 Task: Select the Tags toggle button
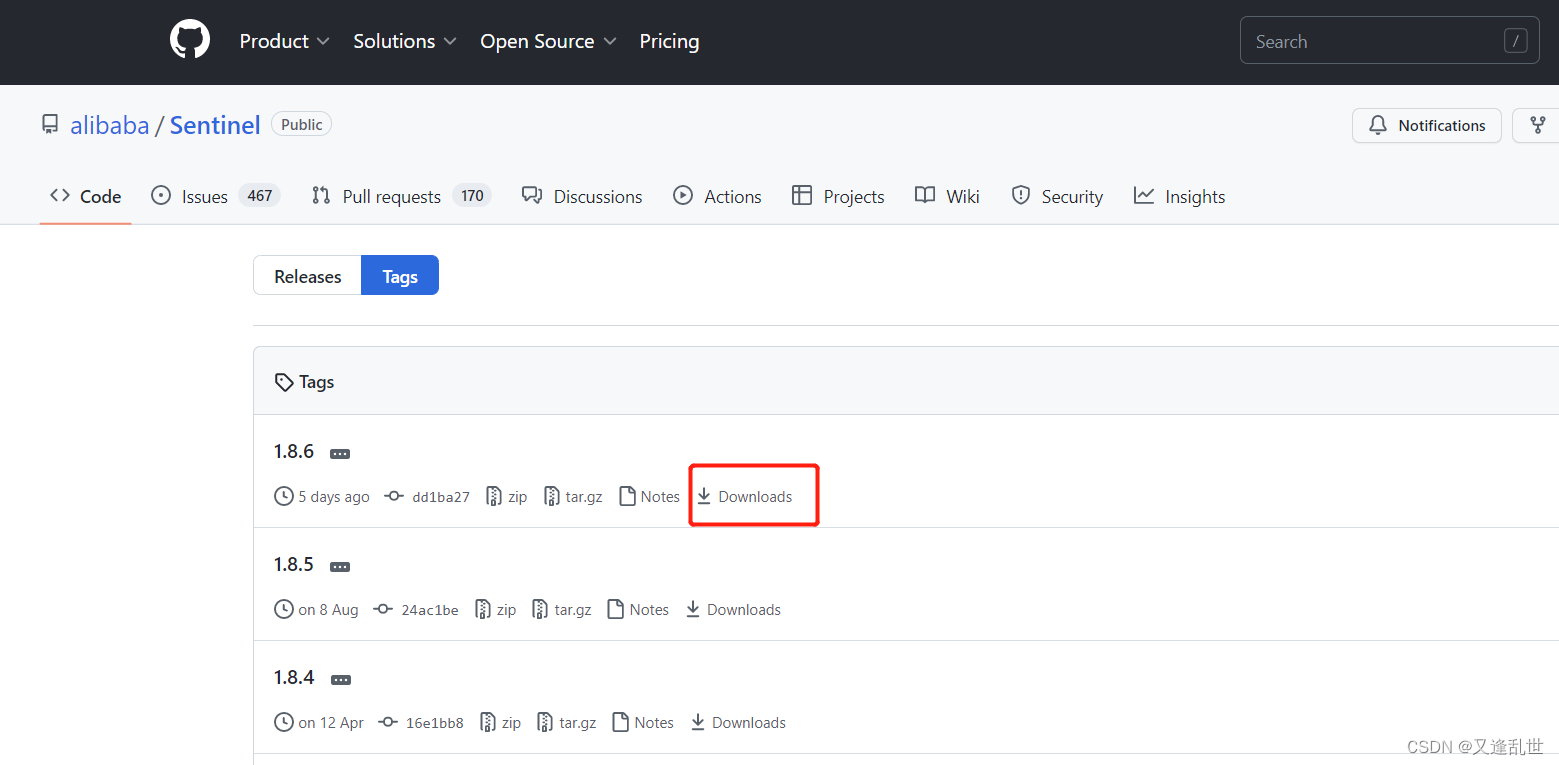[x=400, y=276]
